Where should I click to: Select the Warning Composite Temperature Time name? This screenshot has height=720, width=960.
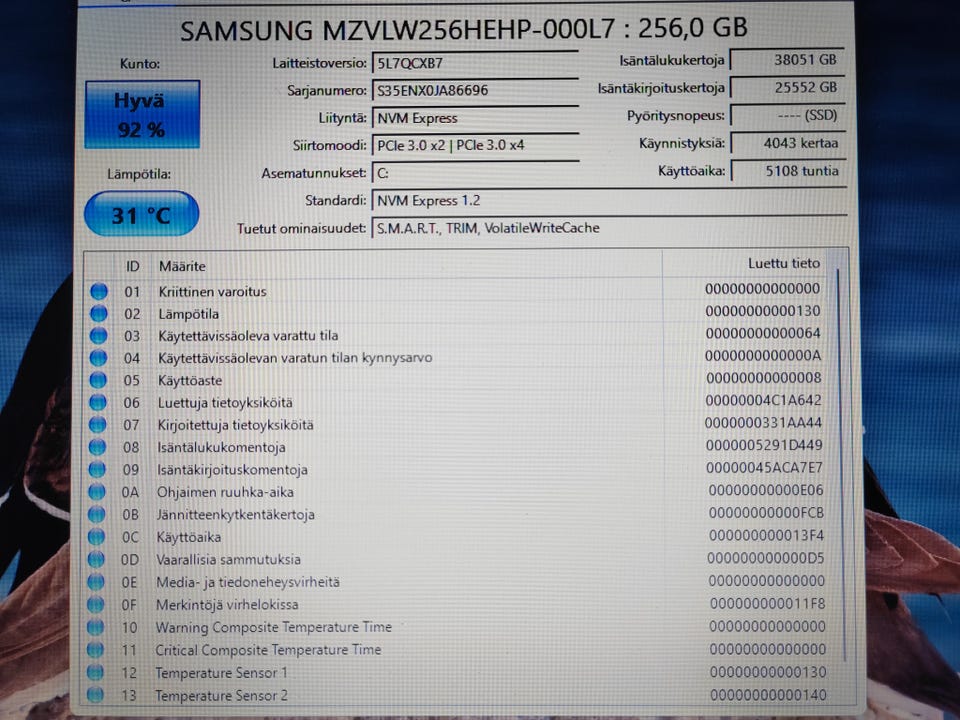click(273, 628)
